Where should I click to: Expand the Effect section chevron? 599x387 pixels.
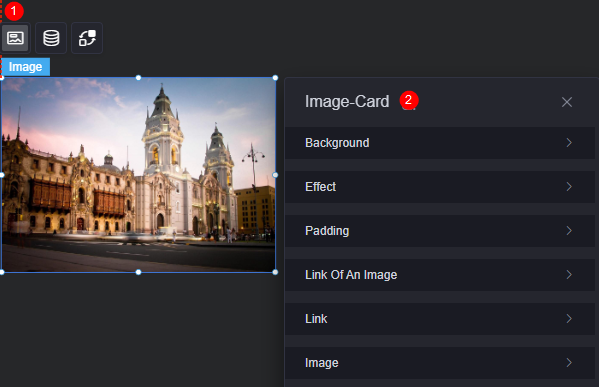point(569,187)
